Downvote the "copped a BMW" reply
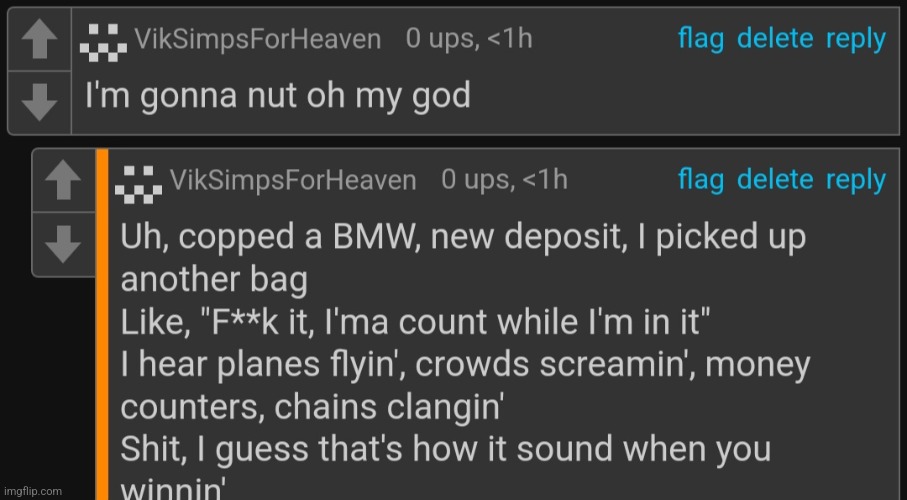Screen dimensions: 907x500 point(64,241)
